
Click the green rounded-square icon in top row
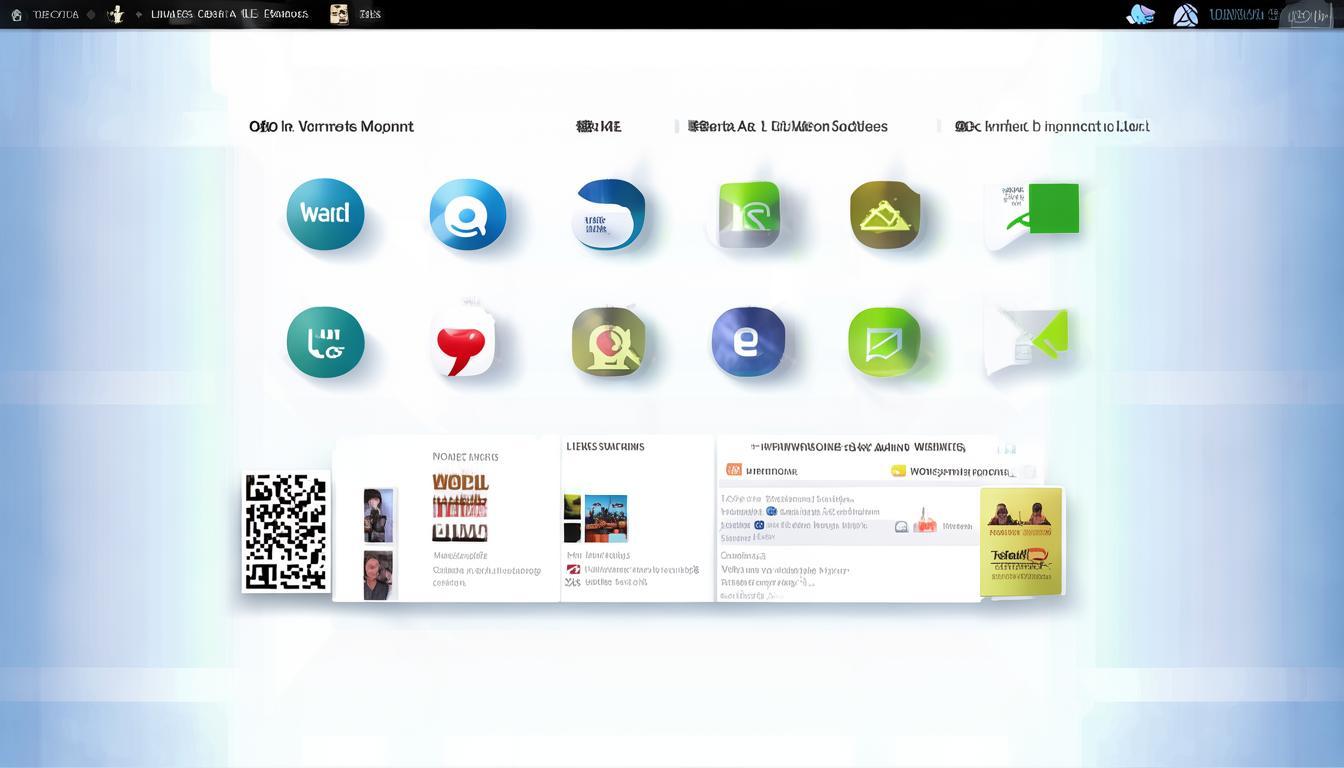pos(749,214)
